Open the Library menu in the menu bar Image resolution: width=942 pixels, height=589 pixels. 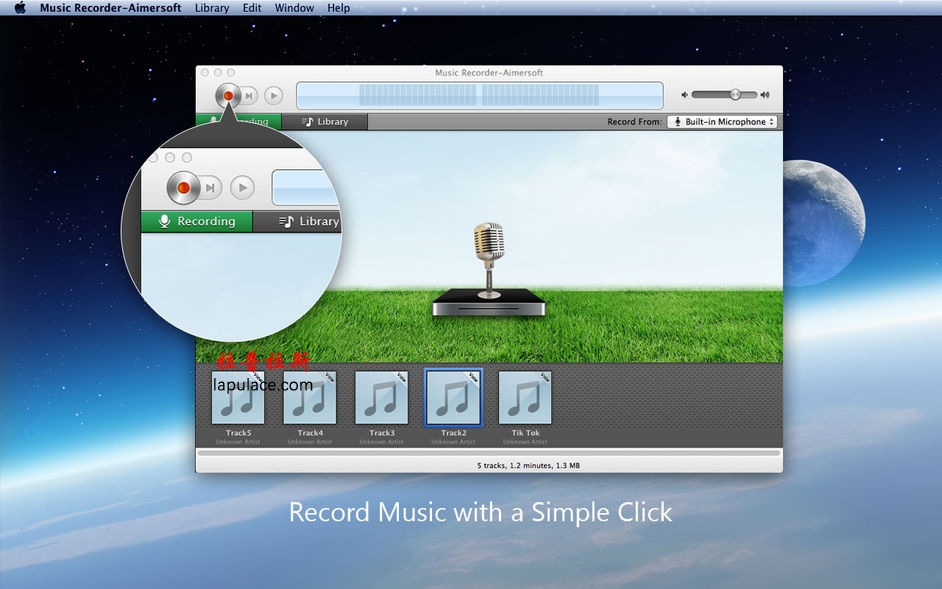tap(212, 8)
